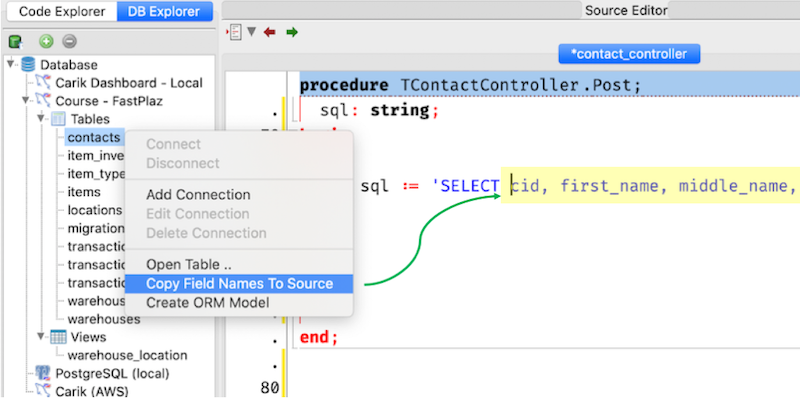Screen dimensions: 800x401
Task: Click the red back arrow in the editor toolbar
Action: [x=269, y=33]
